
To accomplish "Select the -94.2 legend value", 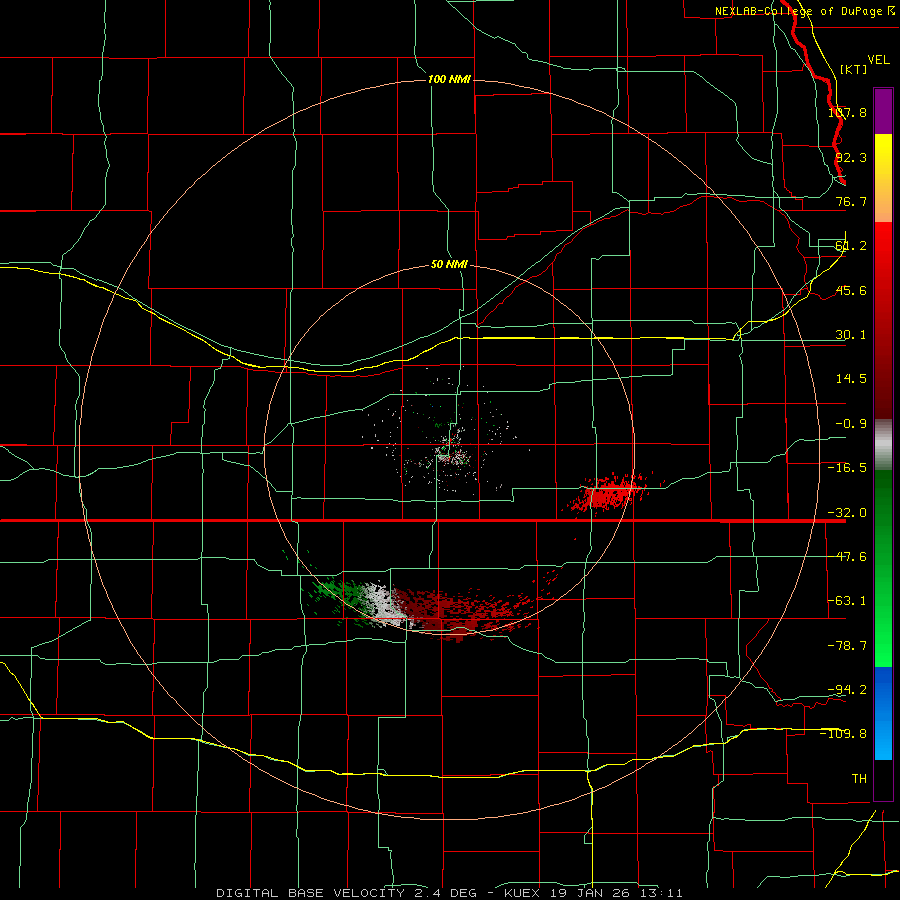I will [847, 689].
